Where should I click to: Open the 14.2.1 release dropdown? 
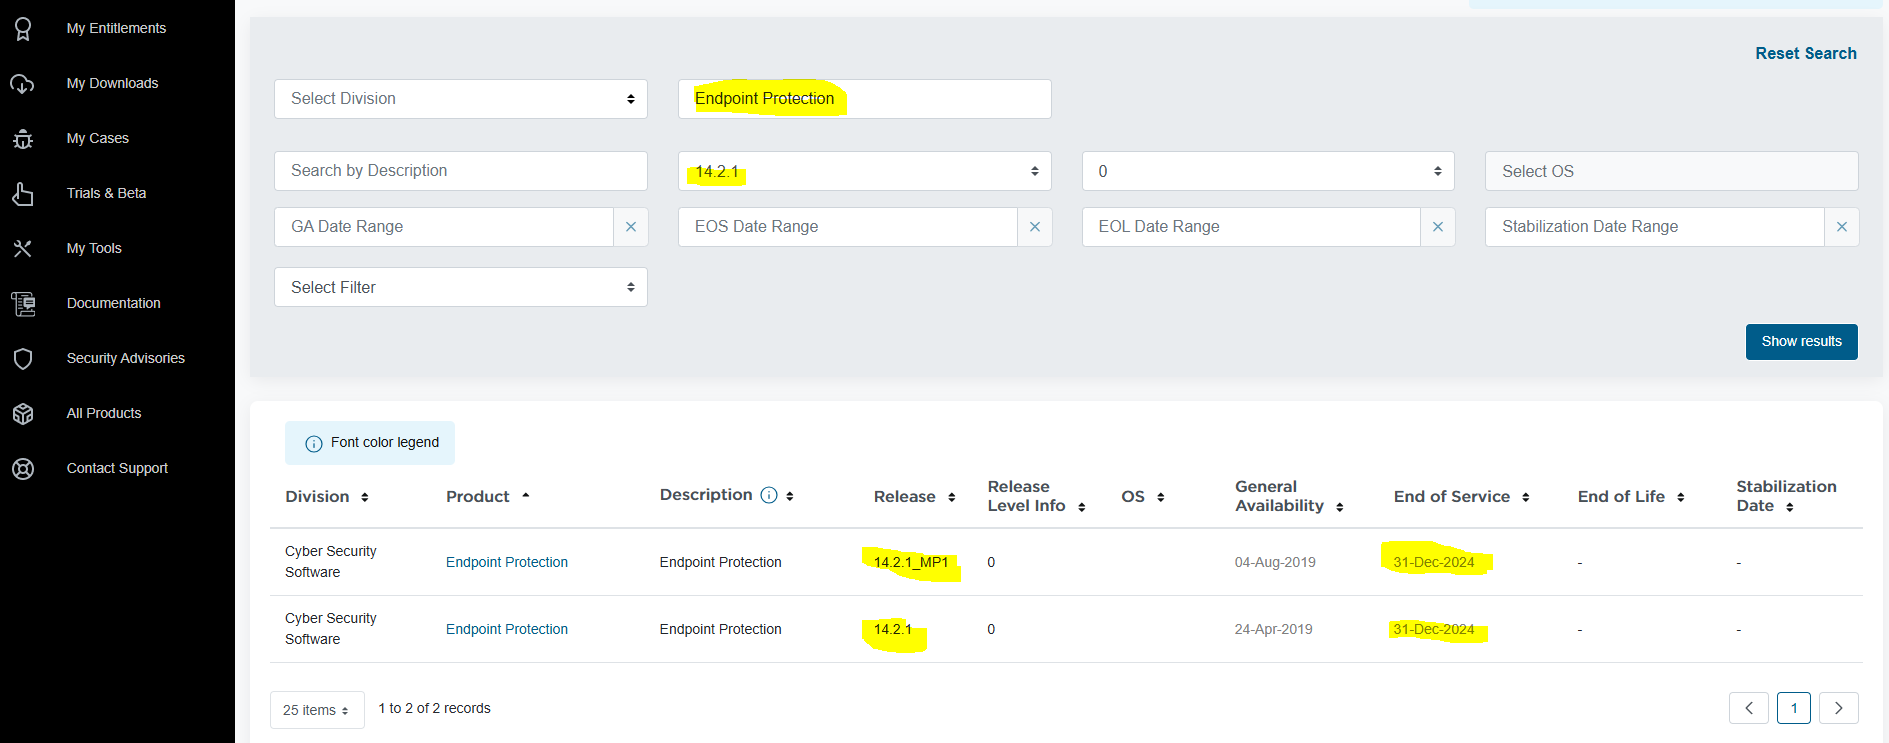(865, 171)
